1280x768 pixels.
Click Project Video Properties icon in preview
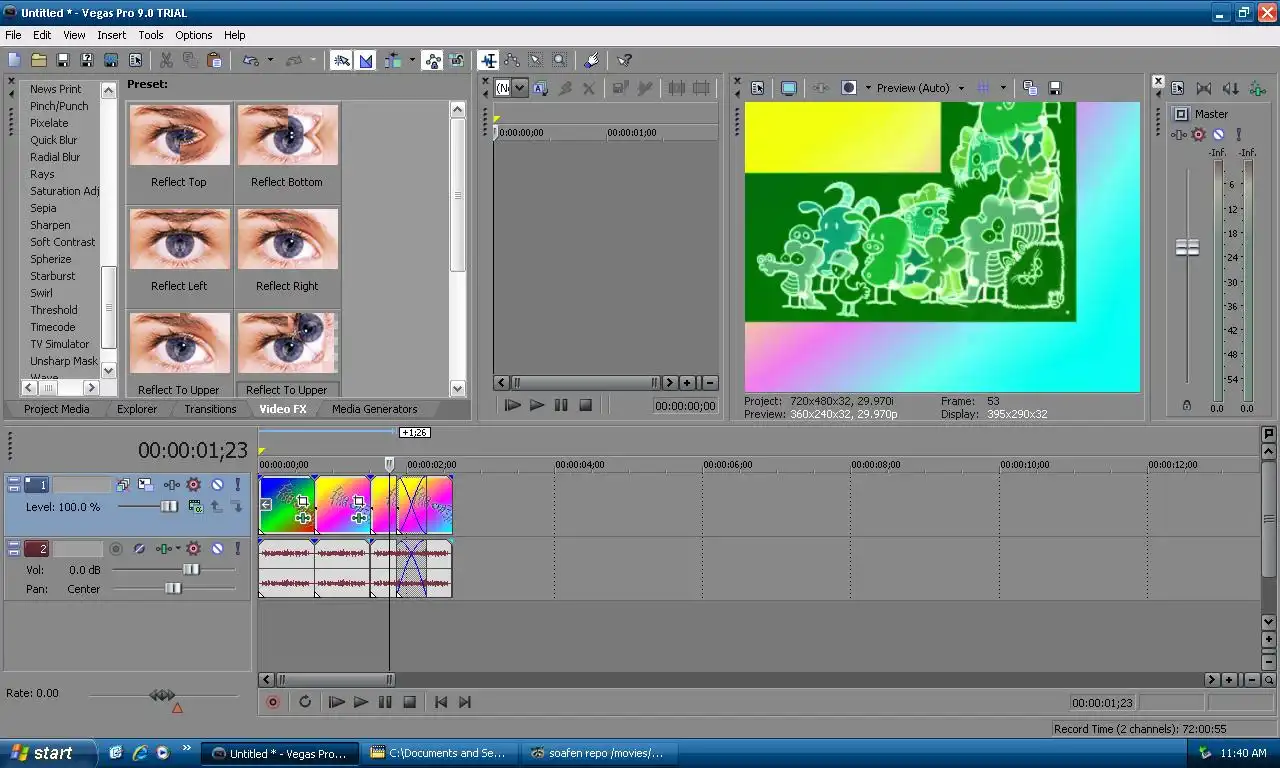757,88
